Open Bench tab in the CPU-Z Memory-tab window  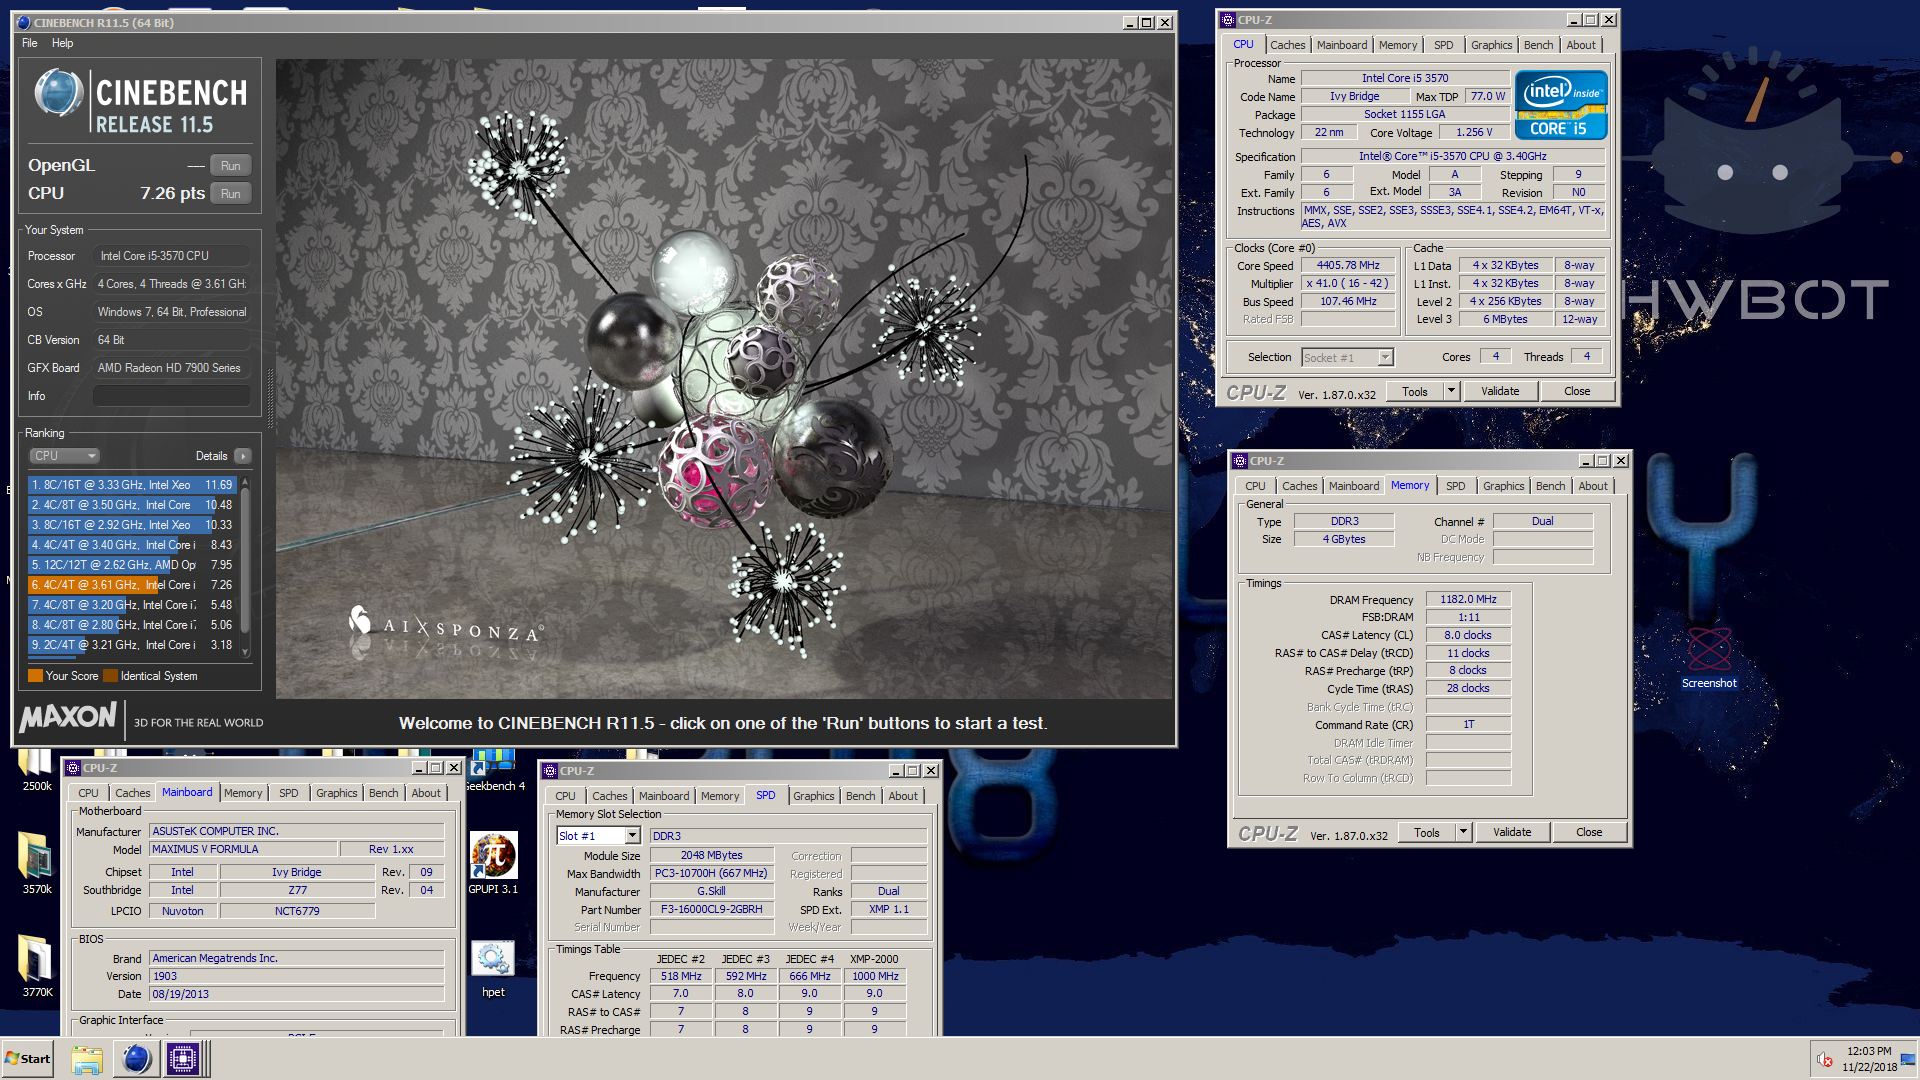pyautogui.click(x=1550, y=486)
